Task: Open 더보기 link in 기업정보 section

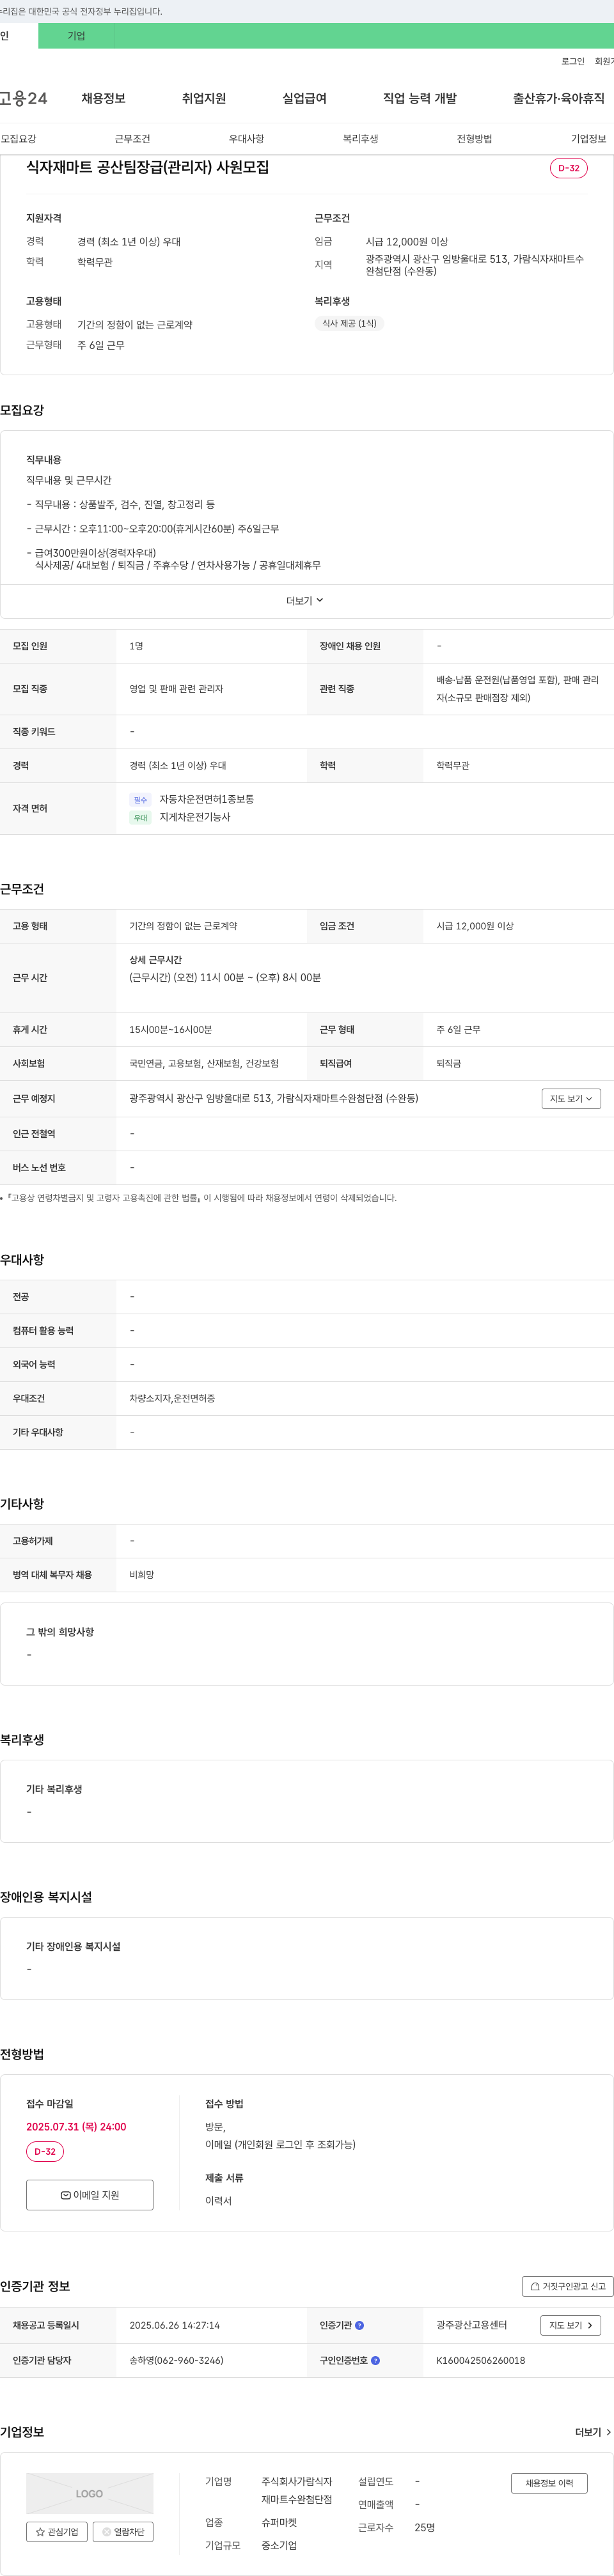Action: click(x=593, y=2432)
